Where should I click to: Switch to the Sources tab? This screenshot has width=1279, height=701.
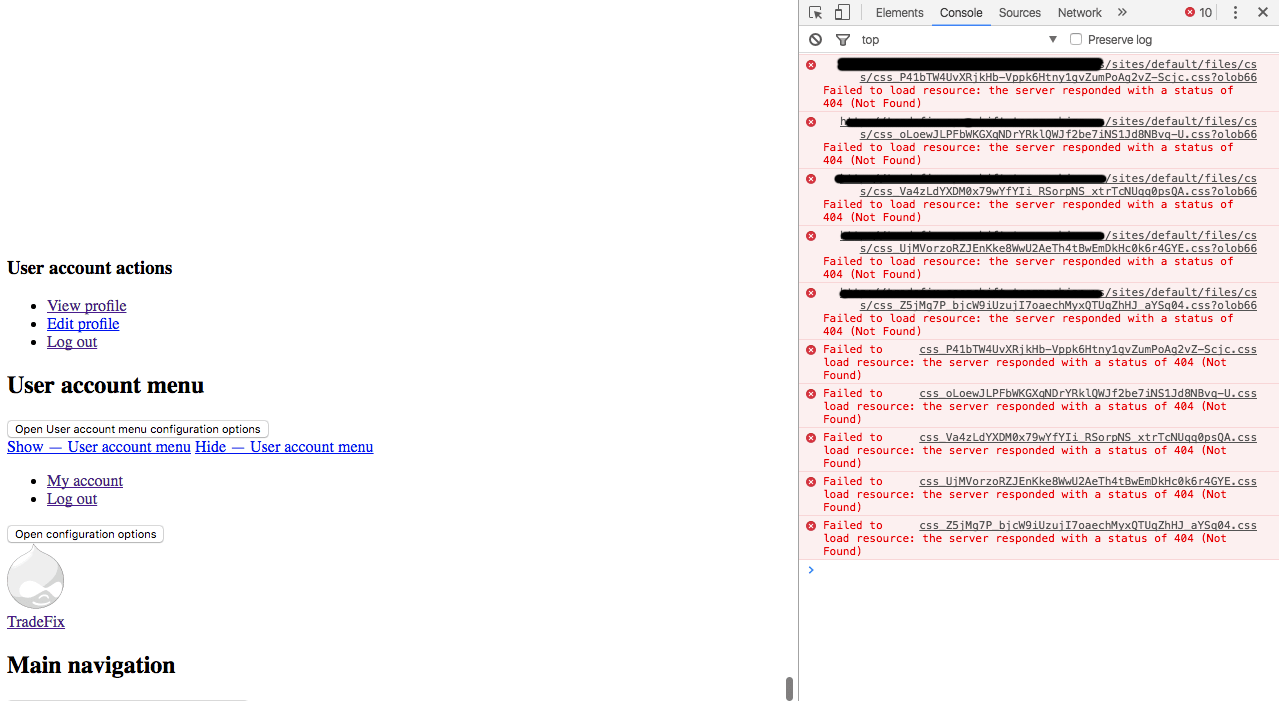pyautogui.click(x=1020, y=13)
